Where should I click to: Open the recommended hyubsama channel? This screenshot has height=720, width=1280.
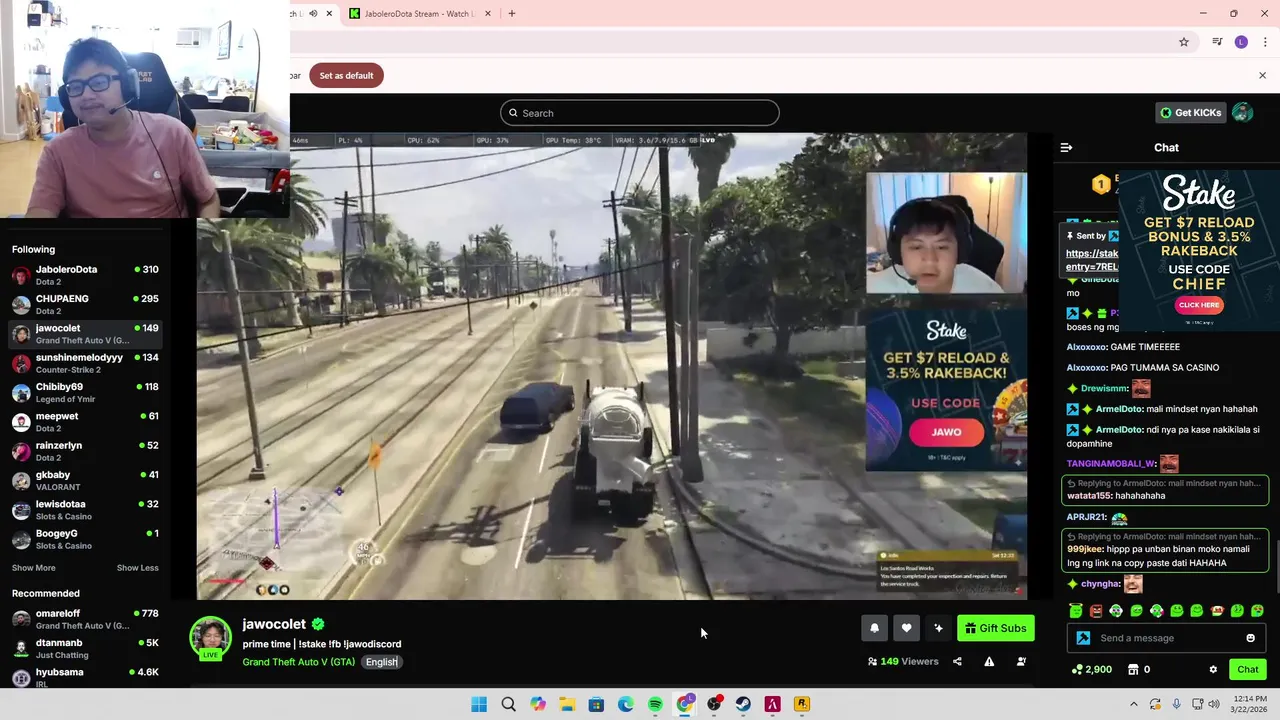click(x=85, y=677)
